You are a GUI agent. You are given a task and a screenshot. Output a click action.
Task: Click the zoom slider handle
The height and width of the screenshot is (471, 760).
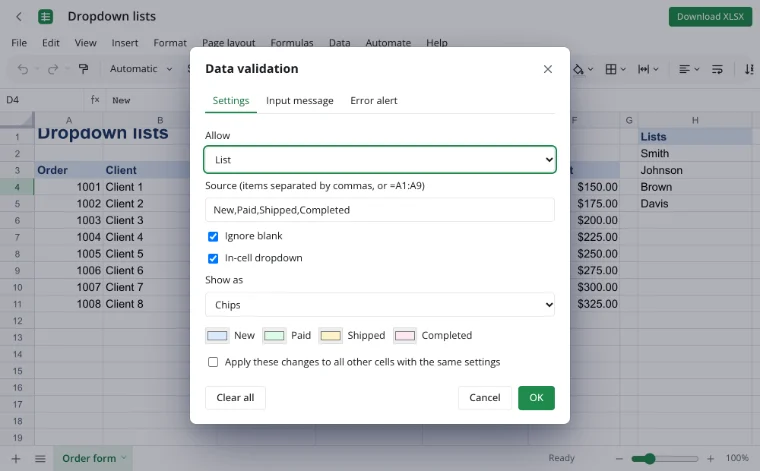click(649, 458)
